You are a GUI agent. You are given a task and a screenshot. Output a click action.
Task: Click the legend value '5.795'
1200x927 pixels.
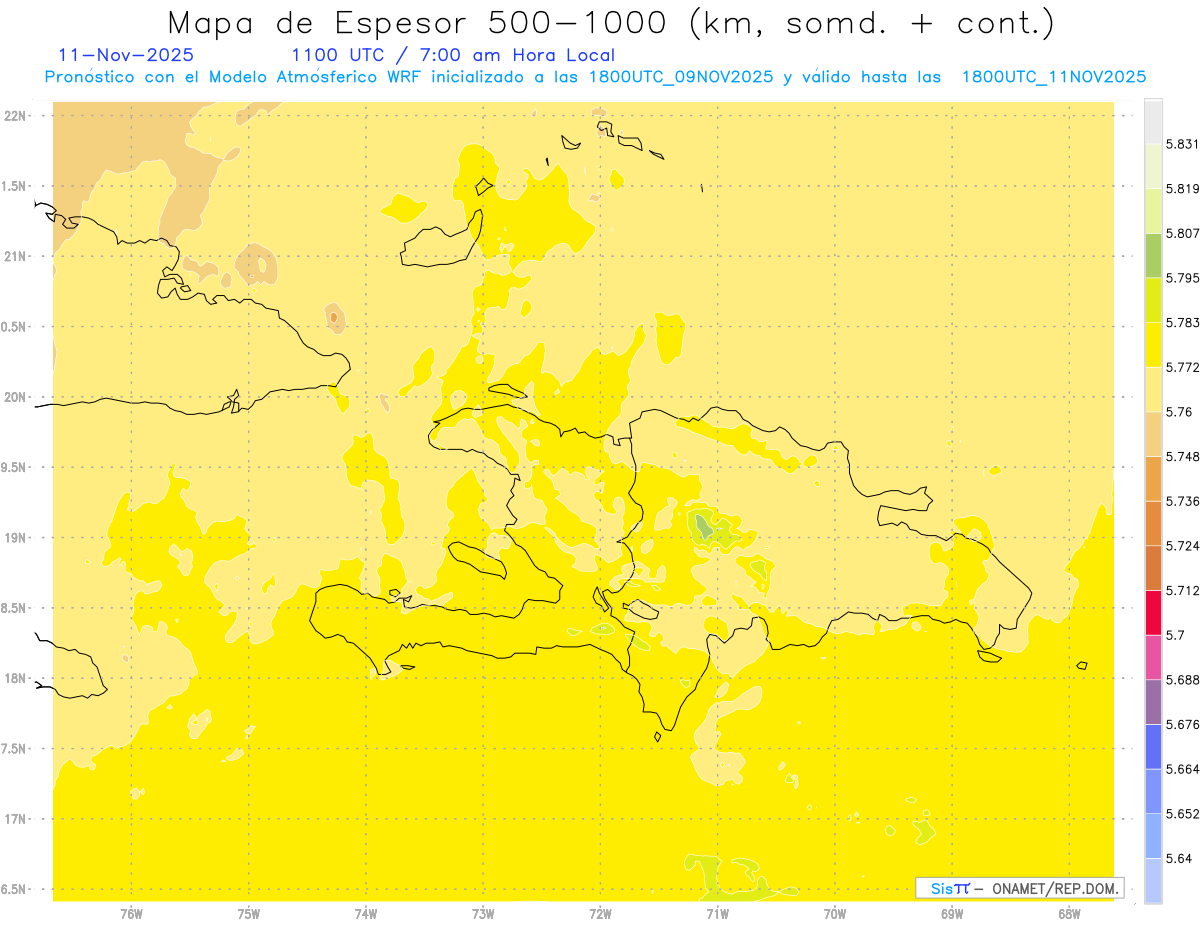coord(1182,278)
